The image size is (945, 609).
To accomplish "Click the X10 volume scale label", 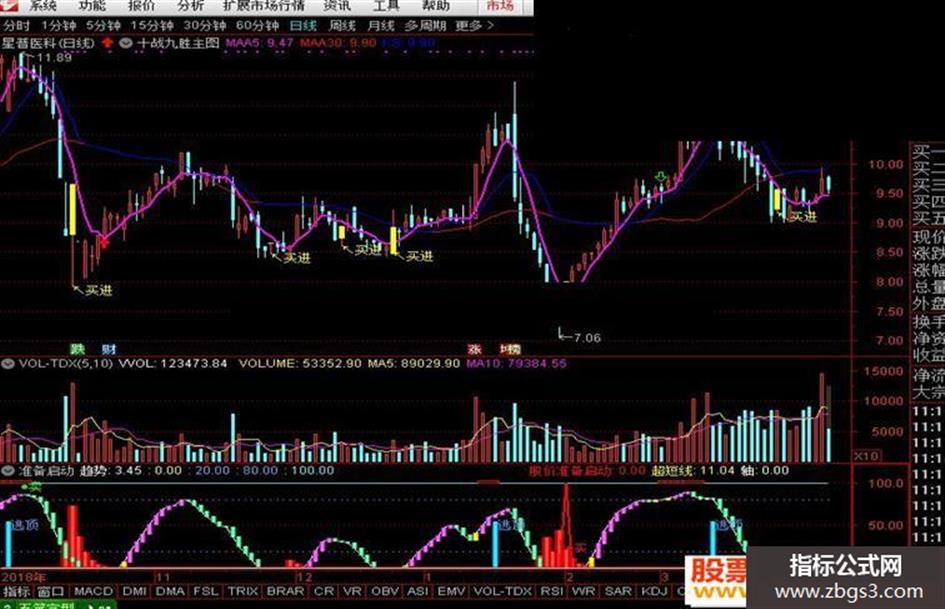I will (865, 456).
